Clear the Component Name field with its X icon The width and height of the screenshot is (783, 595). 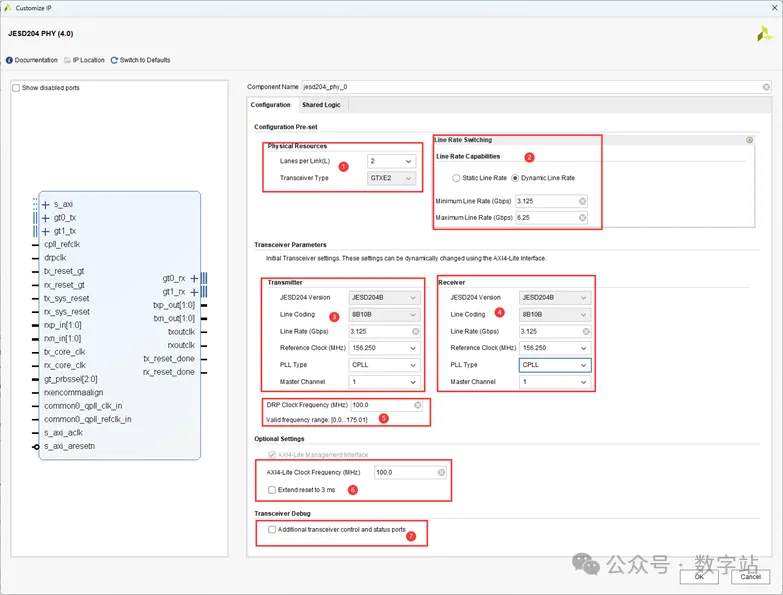pos(766,87)
